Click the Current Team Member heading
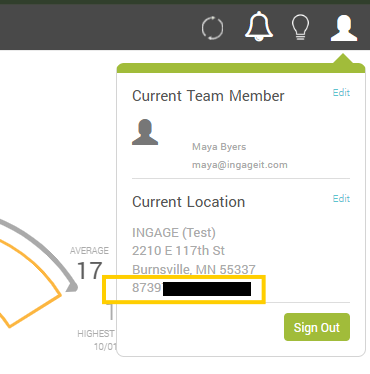Viewport: 370px width, 374px height. coord(208,96)
